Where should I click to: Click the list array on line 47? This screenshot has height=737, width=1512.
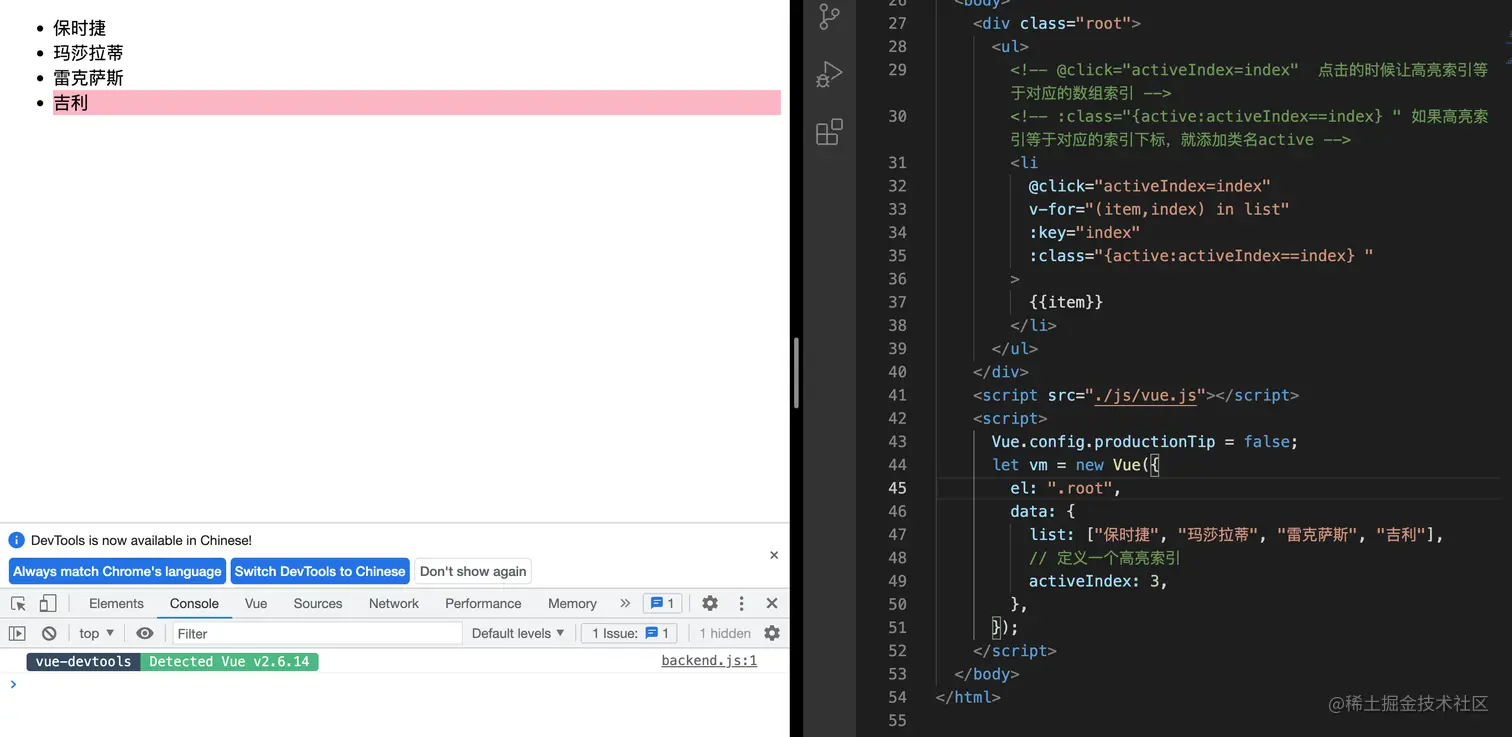[x=1237, y=535]
